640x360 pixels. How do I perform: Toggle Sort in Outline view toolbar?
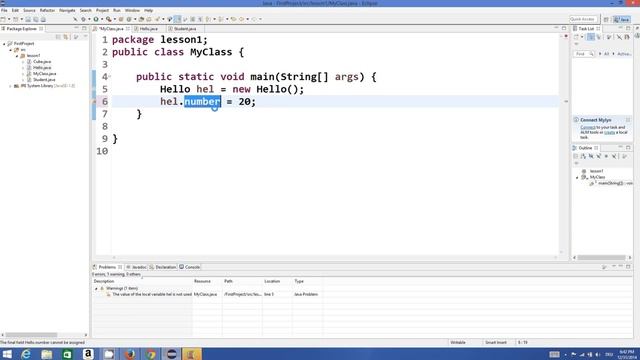click(583, 156)
